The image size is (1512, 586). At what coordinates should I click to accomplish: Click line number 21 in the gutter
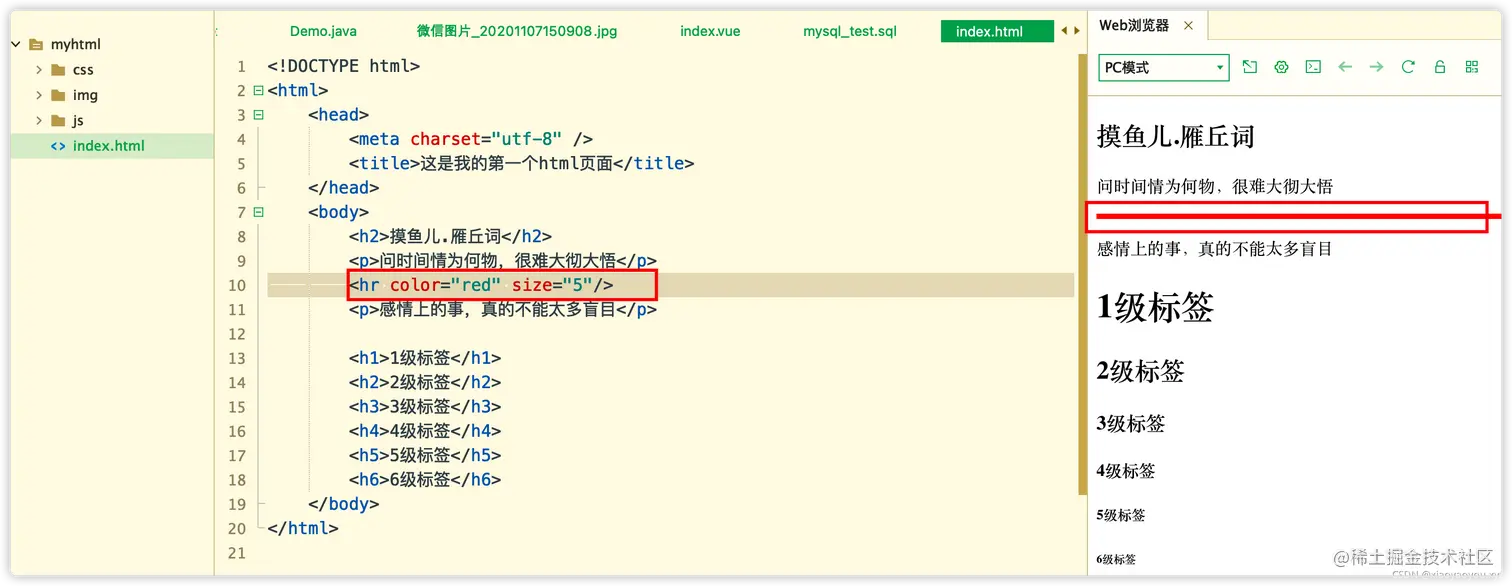(x=236, y=553)
